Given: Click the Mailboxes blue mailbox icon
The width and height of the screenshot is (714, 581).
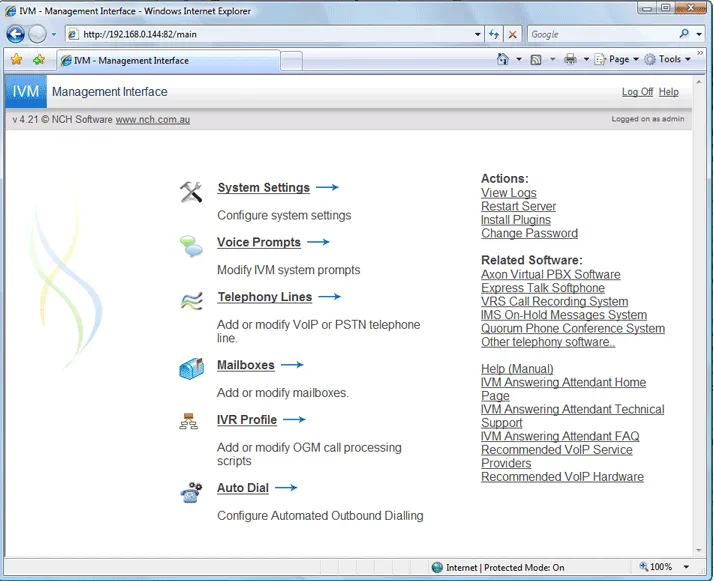Looking at the screenshot, I should point(191,368).
